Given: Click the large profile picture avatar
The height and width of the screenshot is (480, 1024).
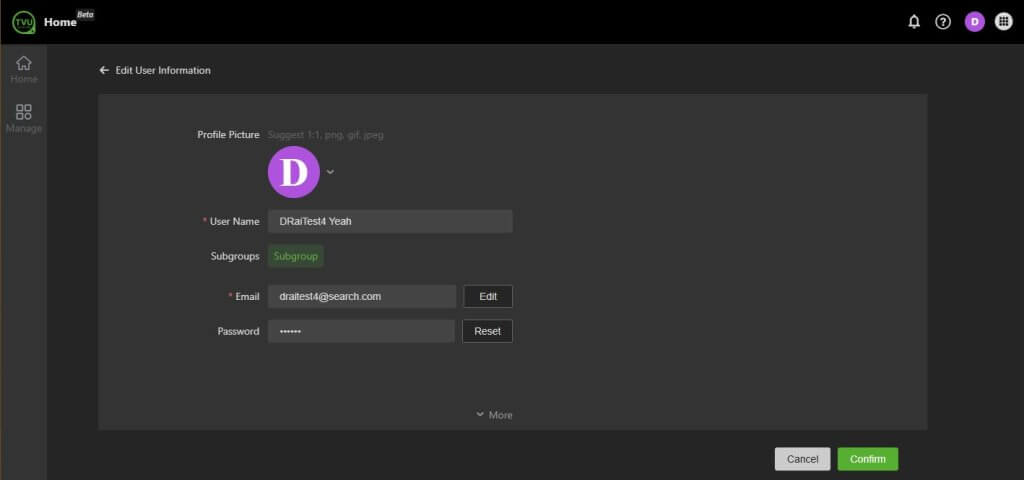Looking at the screenshot, I should pos(293,172).
